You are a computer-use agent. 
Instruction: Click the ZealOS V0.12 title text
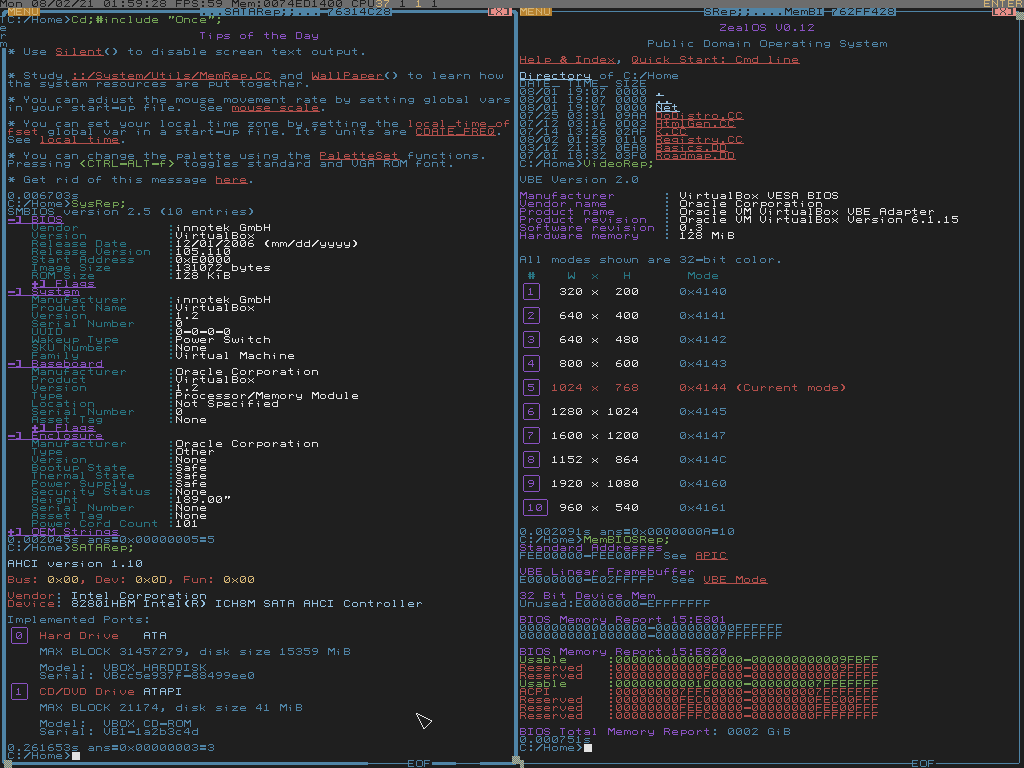(x=767, y=27)
